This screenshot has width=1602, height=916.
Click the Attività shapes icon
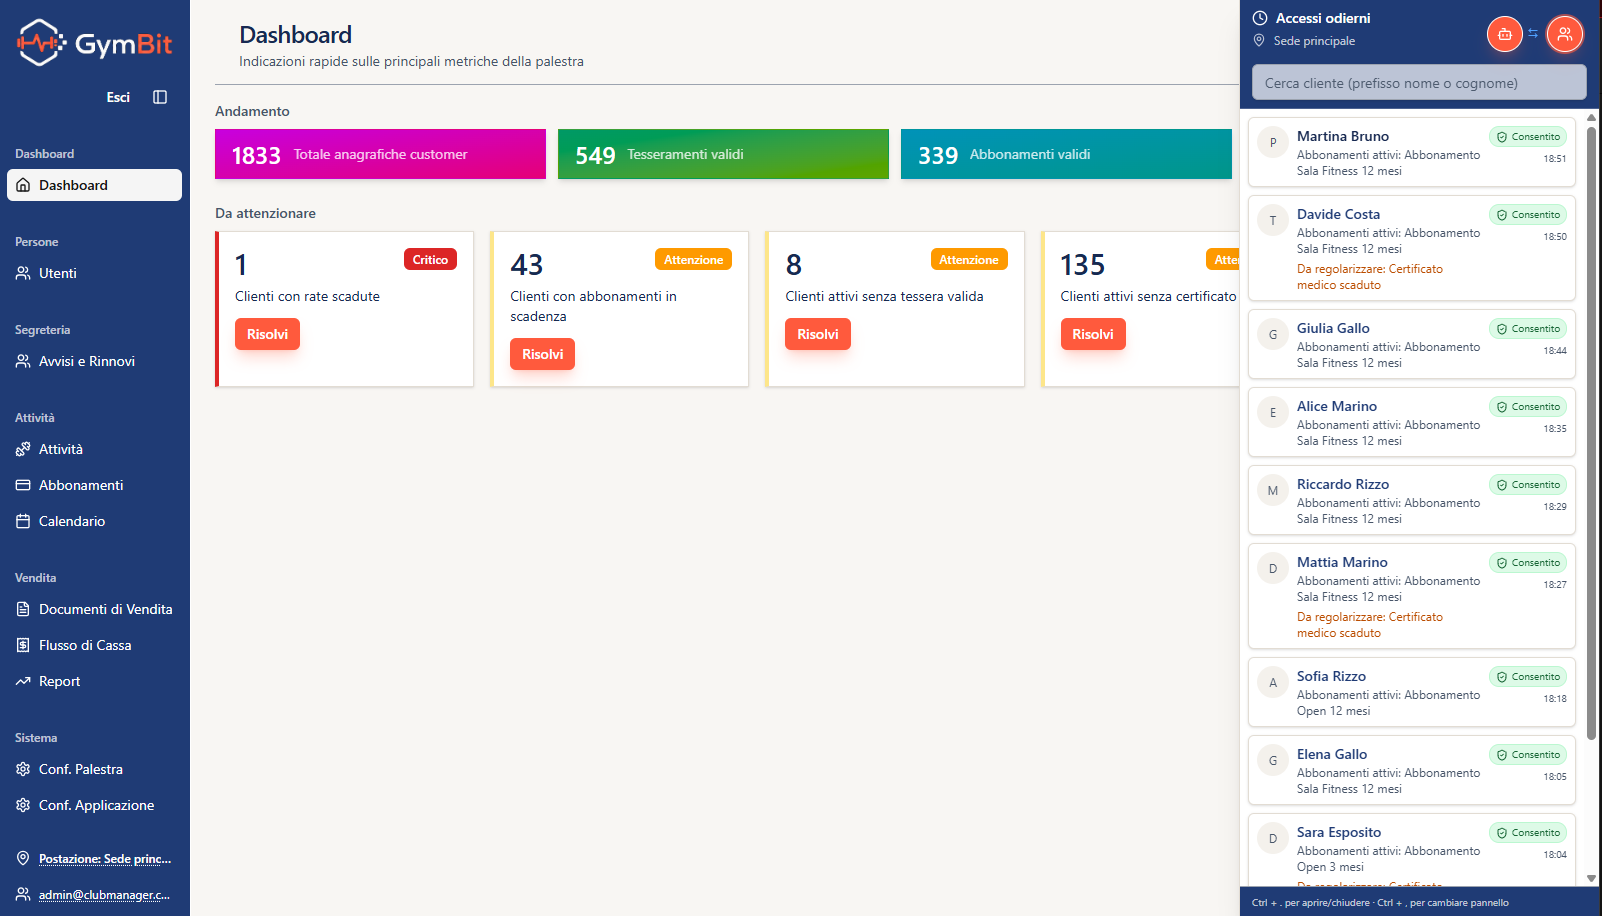pyautogui.click(x=23, y=449)
